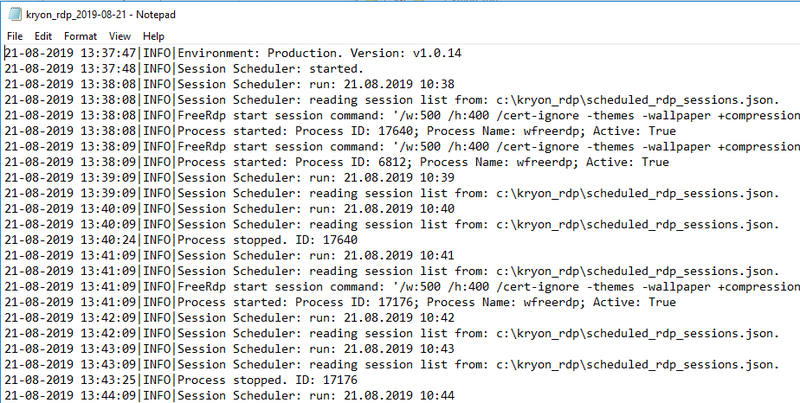Open the File menu
800x403 pixels.
coord(15,36)
